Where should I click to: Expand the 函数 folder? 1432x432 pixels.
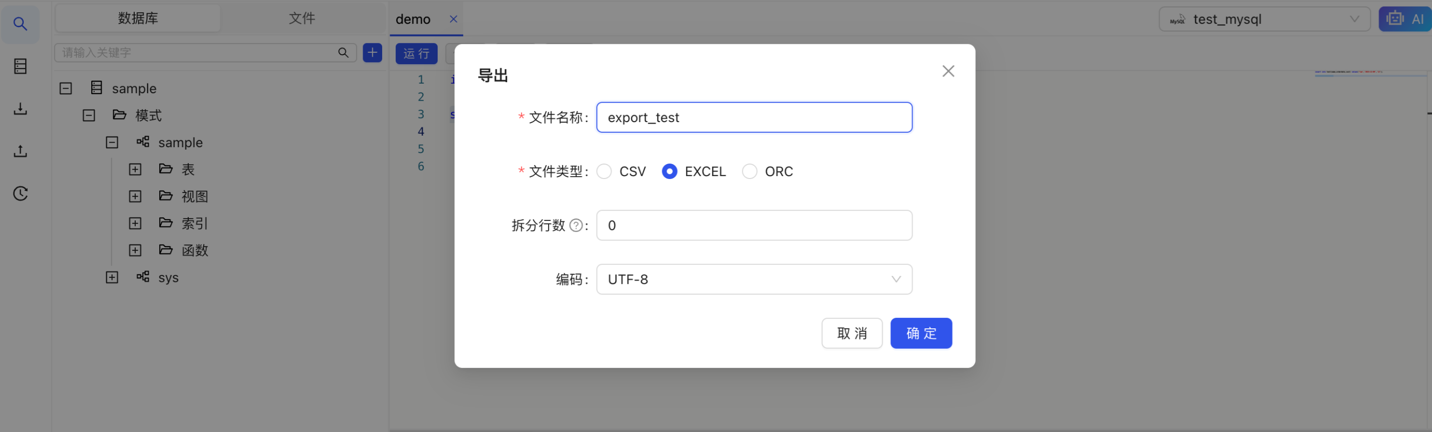(135, 250)
